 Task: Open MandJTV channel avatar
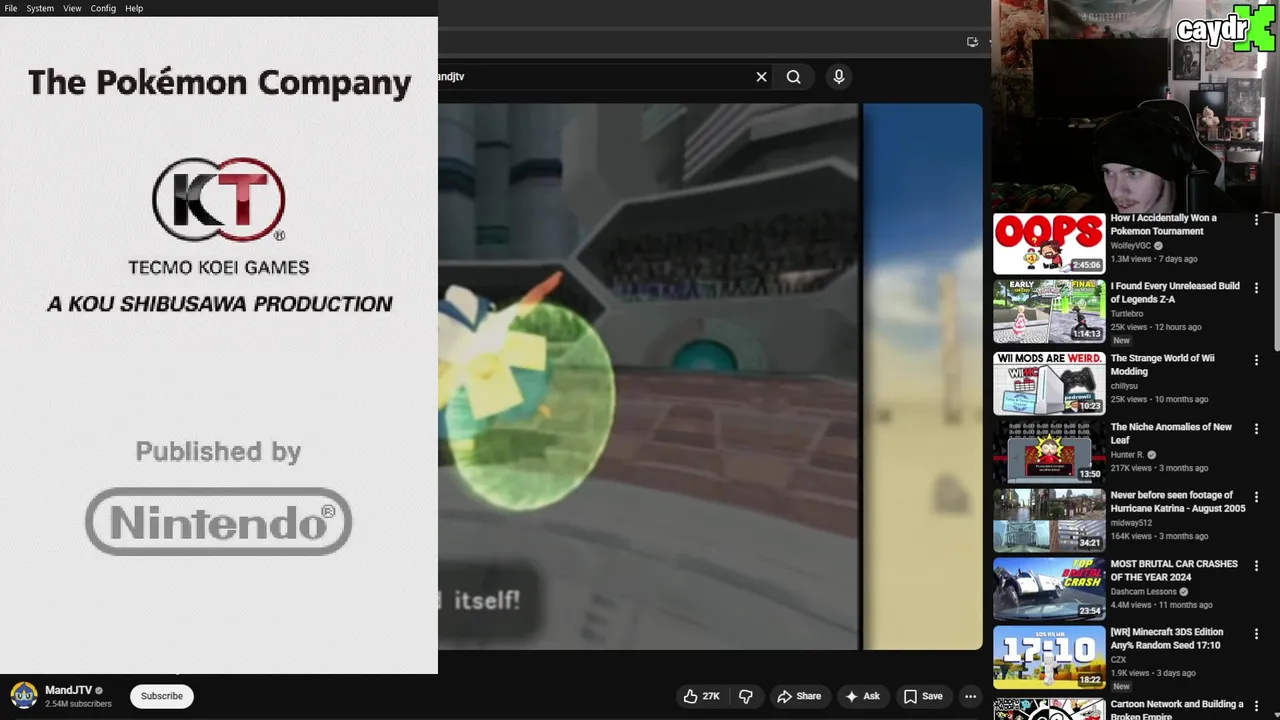tap(24, 695)
